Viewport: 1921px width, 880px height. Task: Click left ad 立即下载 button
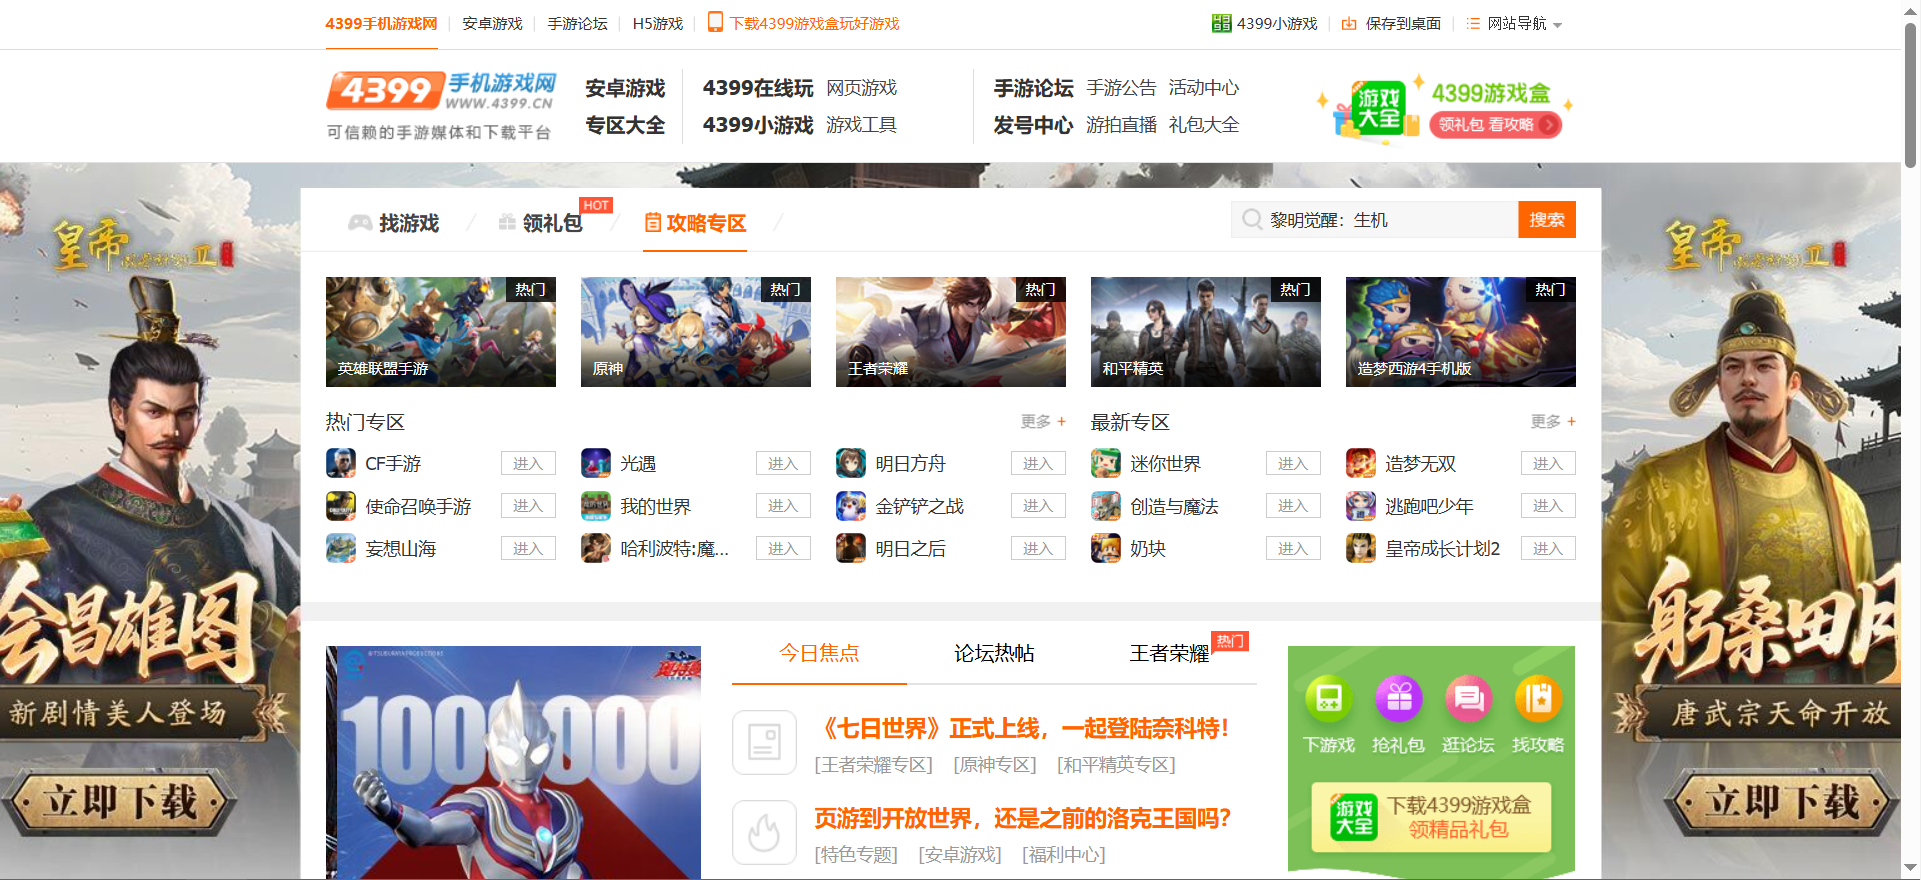[120, 802]
